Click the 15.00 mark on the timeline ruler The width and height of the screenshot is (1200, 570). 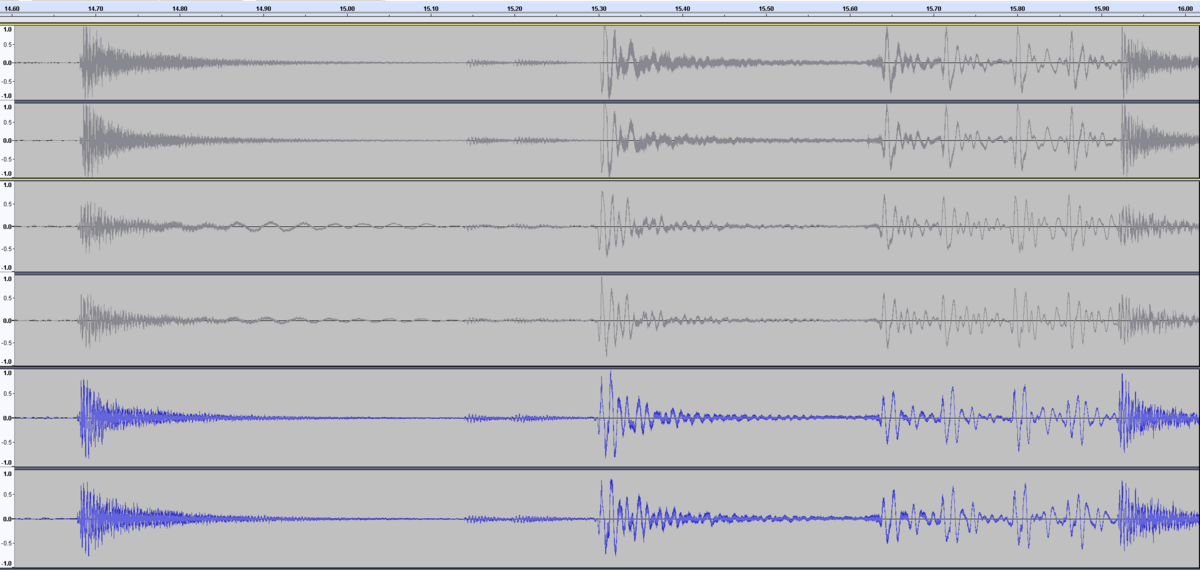[347, 10]
